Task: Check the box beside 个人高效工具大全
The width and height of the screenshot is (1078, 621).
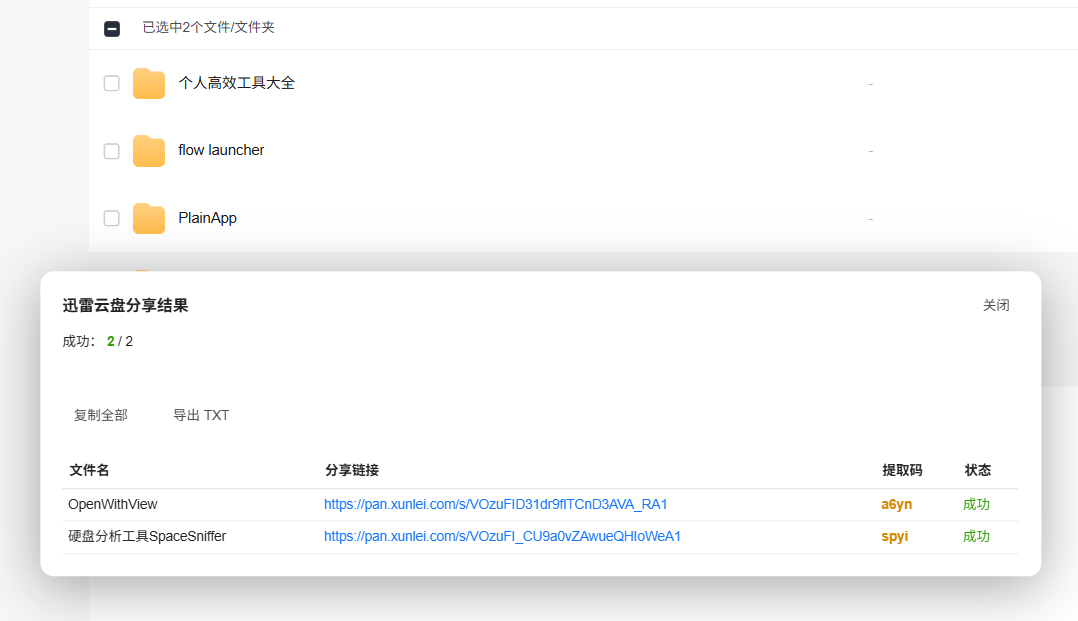Action: tap(111, 83)
